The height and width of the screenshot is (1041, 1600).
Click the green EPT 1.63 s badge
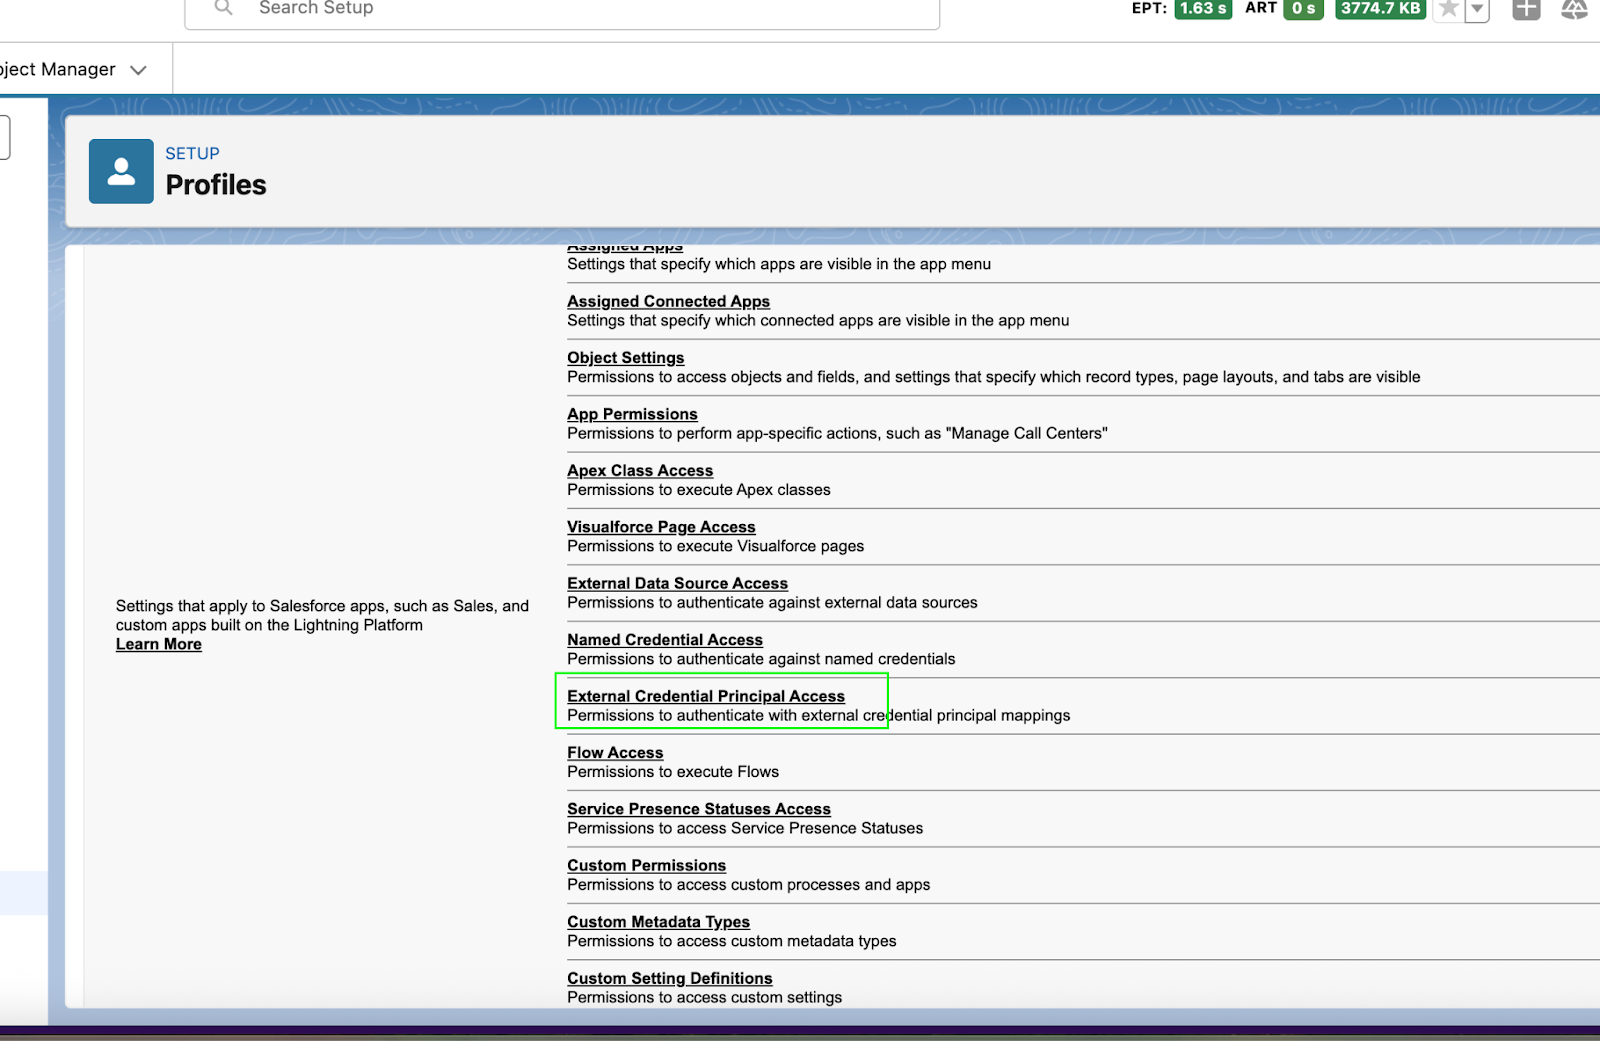1203,8
